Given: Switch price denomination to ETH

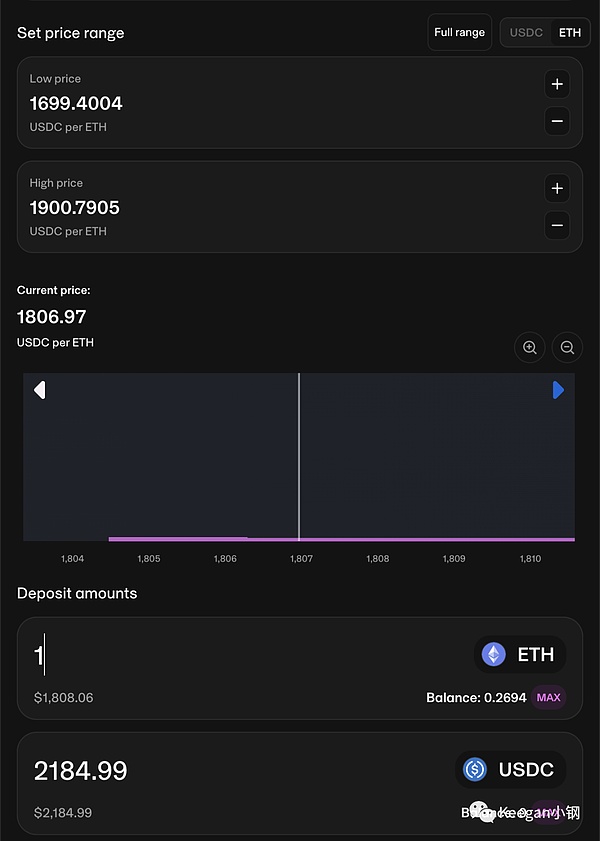Looking at the screenshot, I should point(569,32).
